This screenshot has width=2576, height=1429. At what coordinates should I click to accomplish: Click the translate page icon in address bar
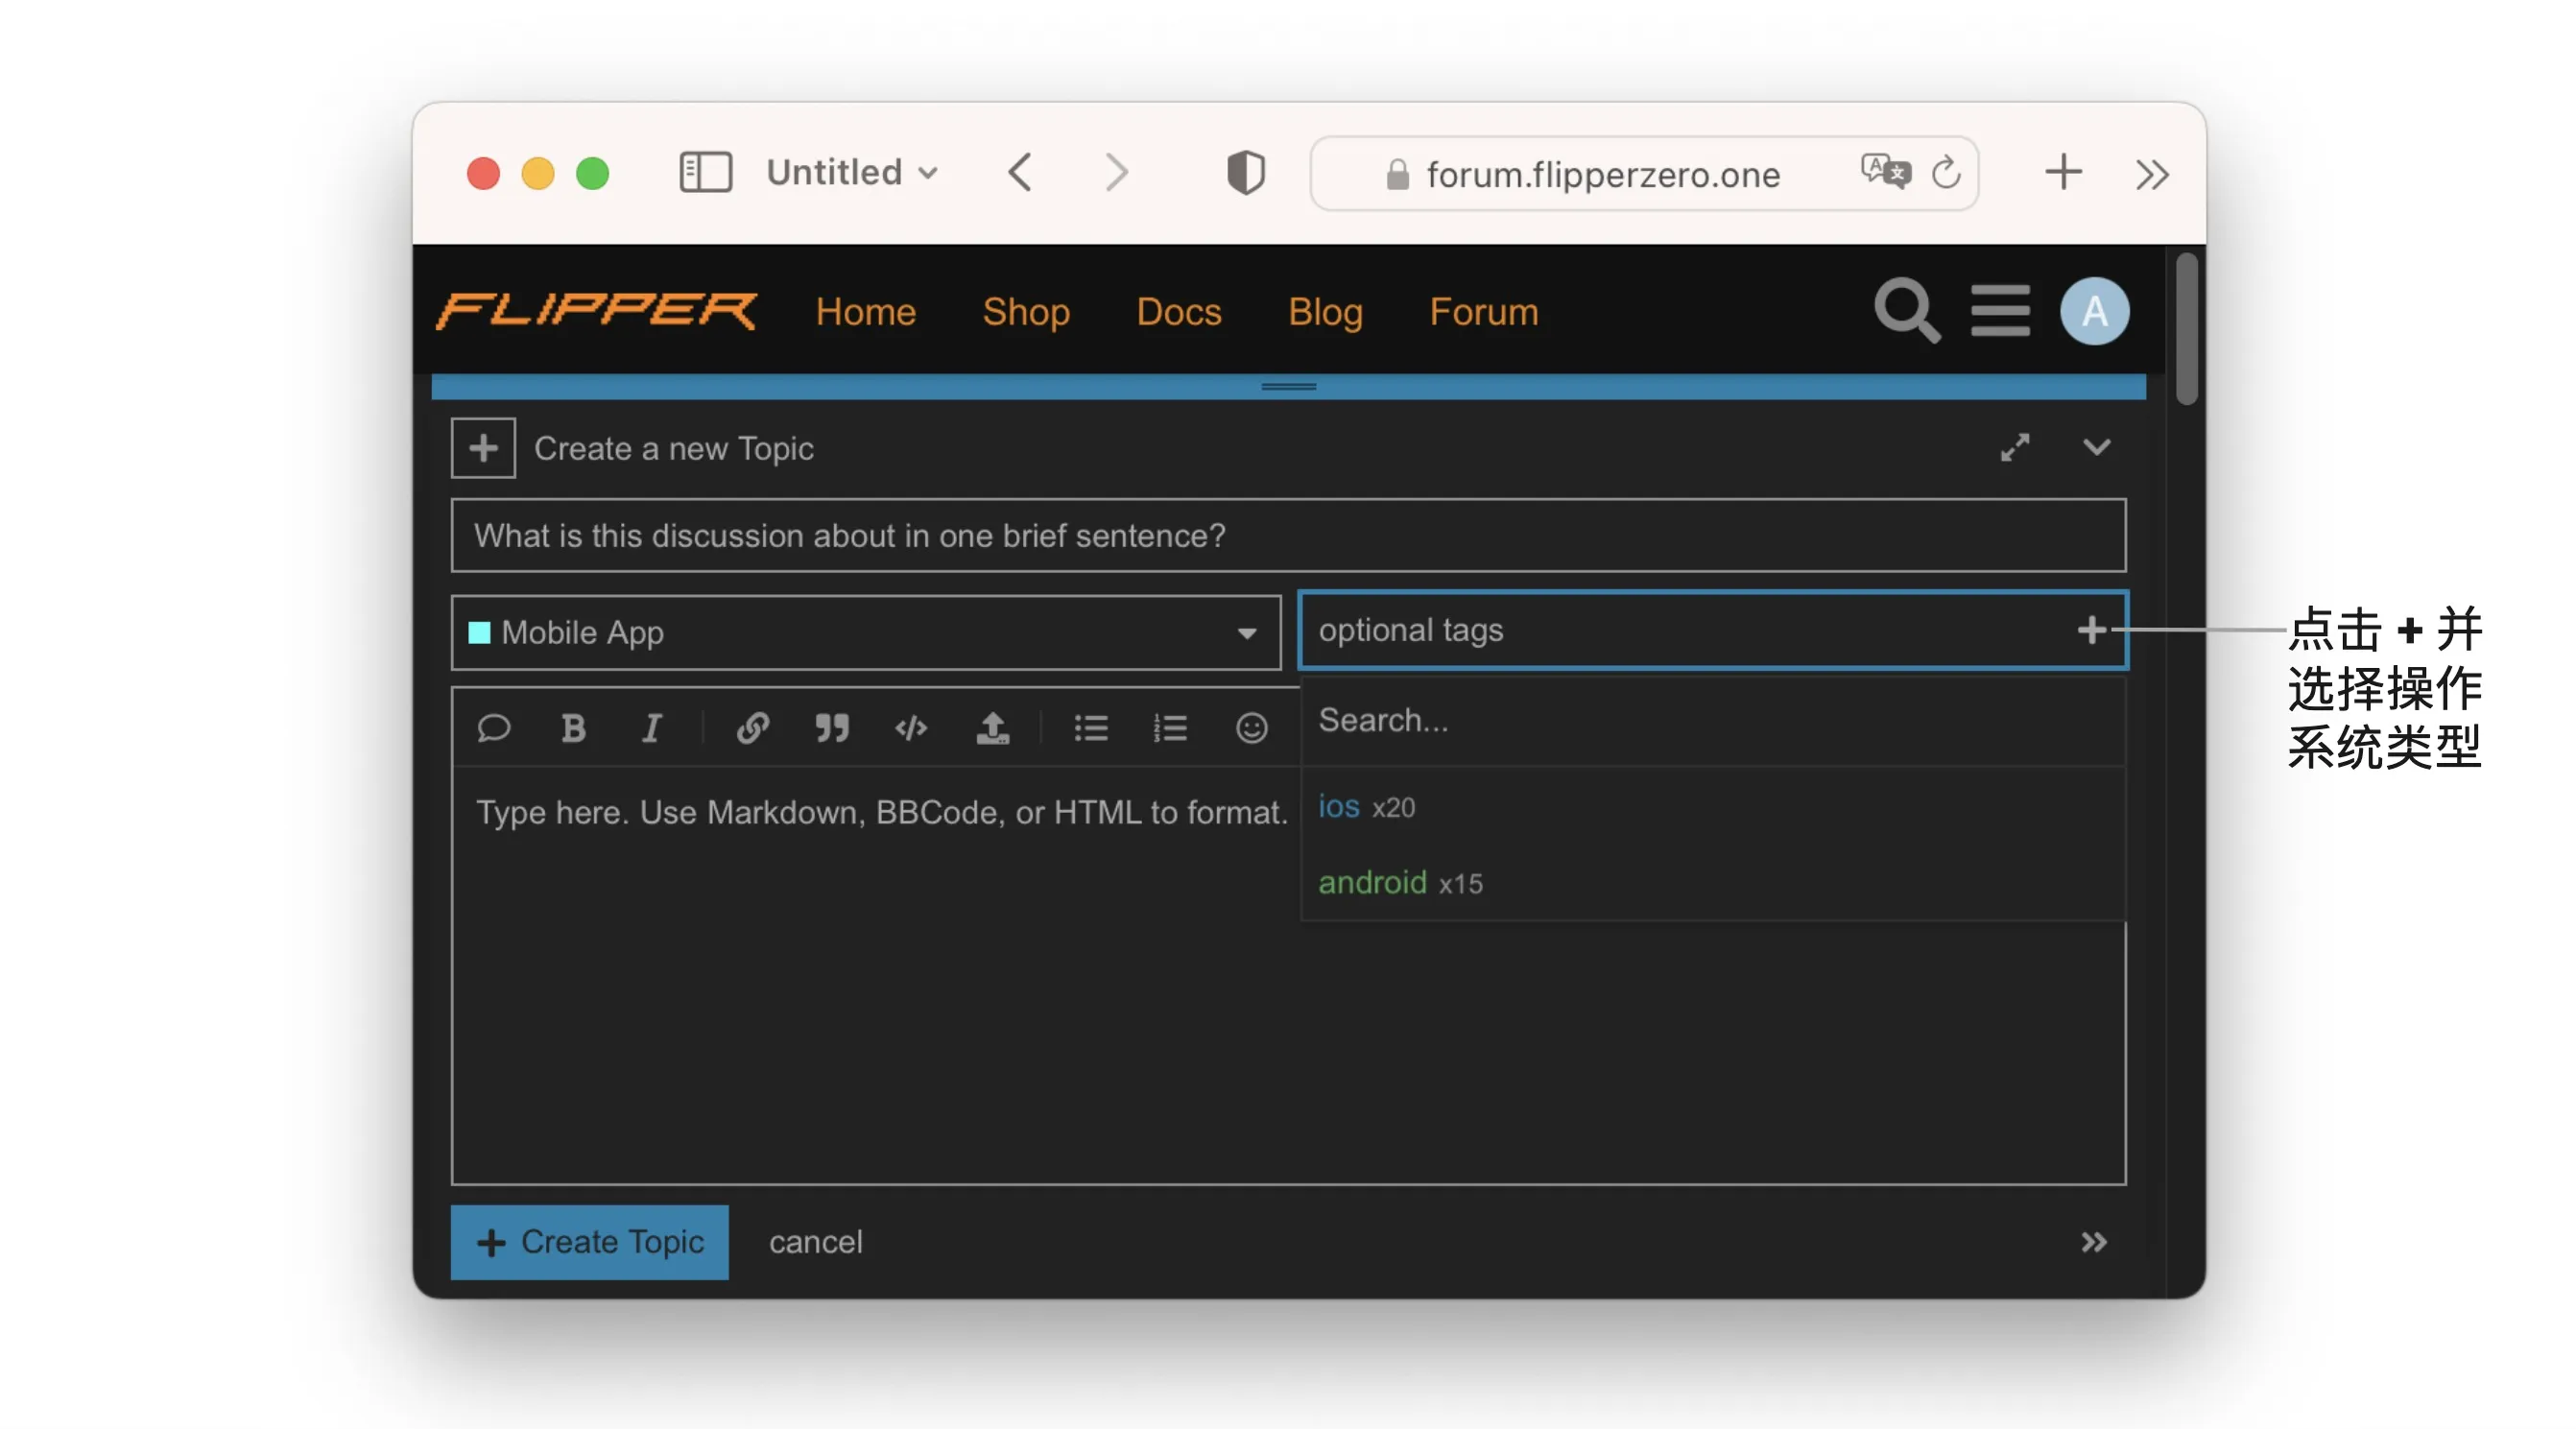coord(1885,172)
